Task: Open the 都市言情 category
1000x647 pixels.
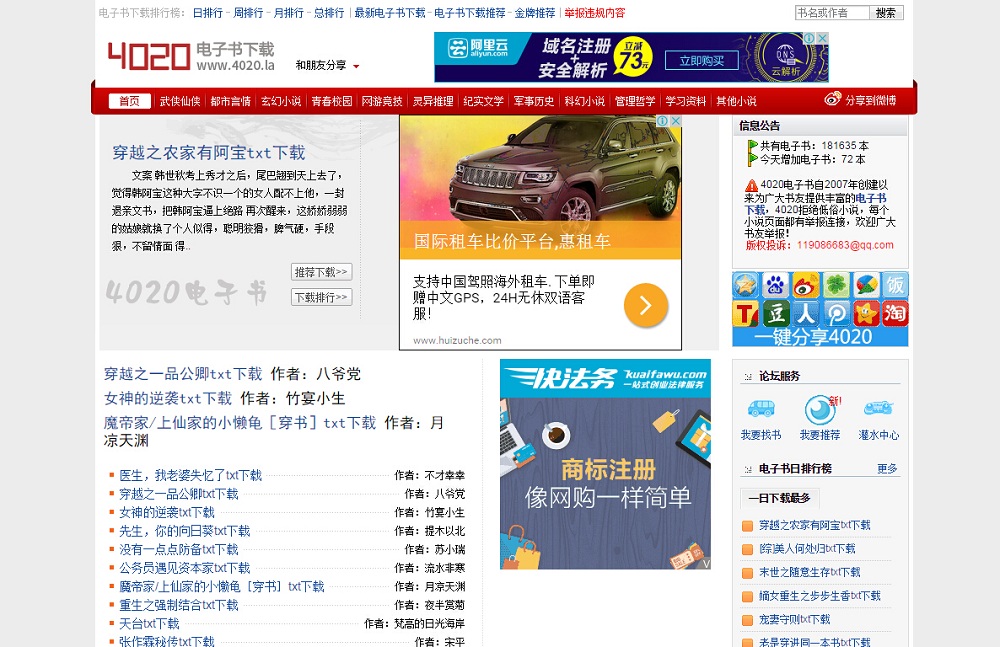Action: point(230,101)
